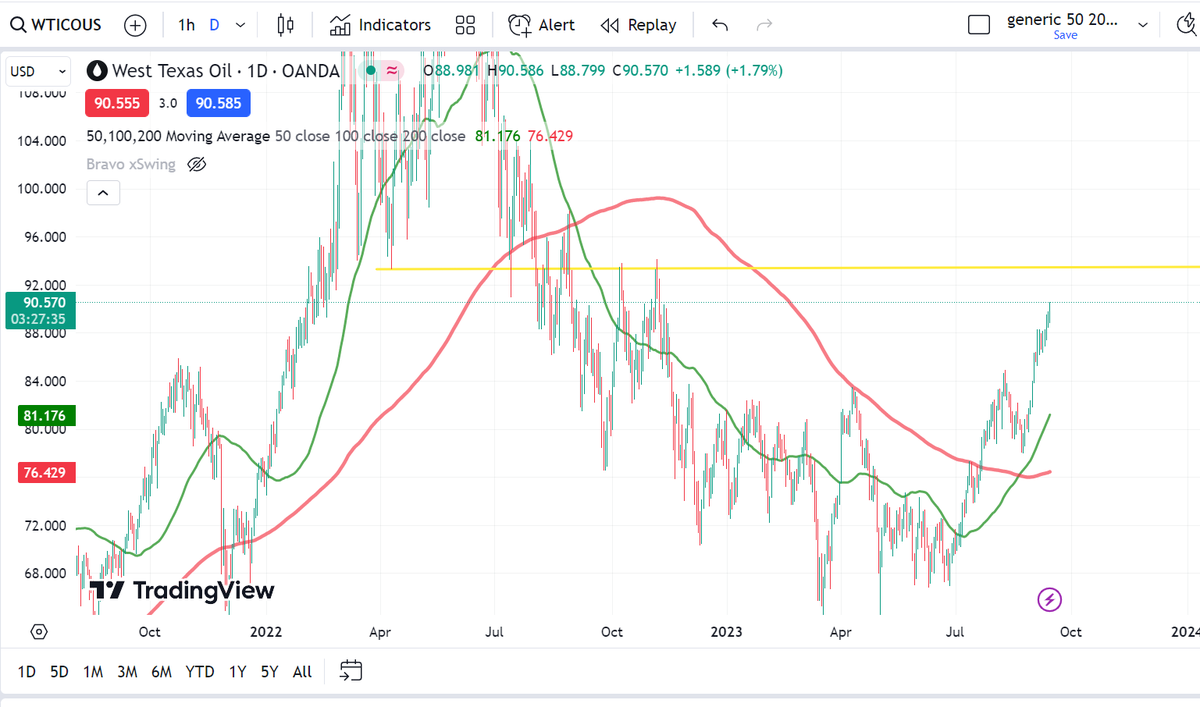Select the 5Y range tab

pyautogui.click(x=268, y=671)
